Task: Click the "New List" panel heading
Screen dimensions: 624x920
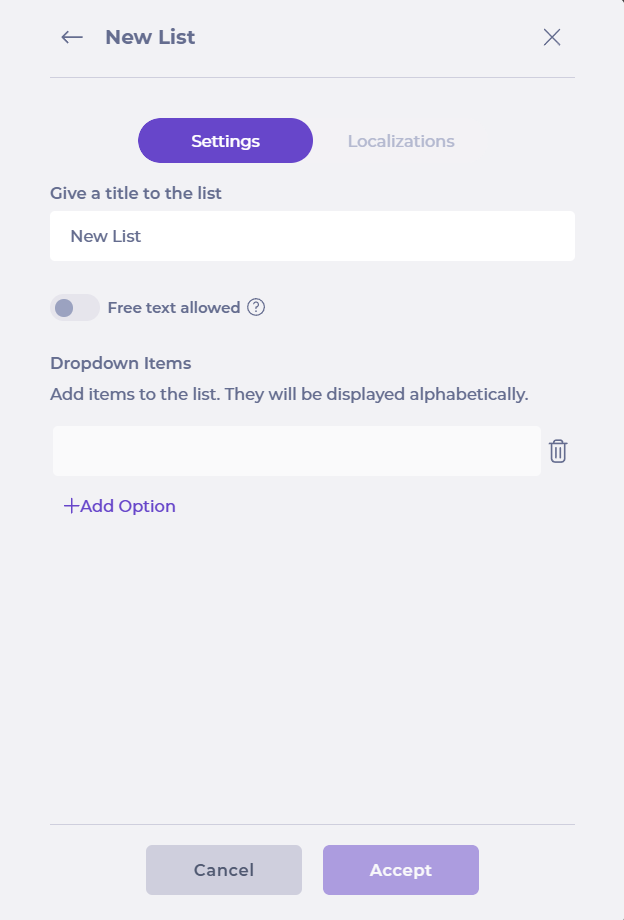Action: click(x=150, y=38)
